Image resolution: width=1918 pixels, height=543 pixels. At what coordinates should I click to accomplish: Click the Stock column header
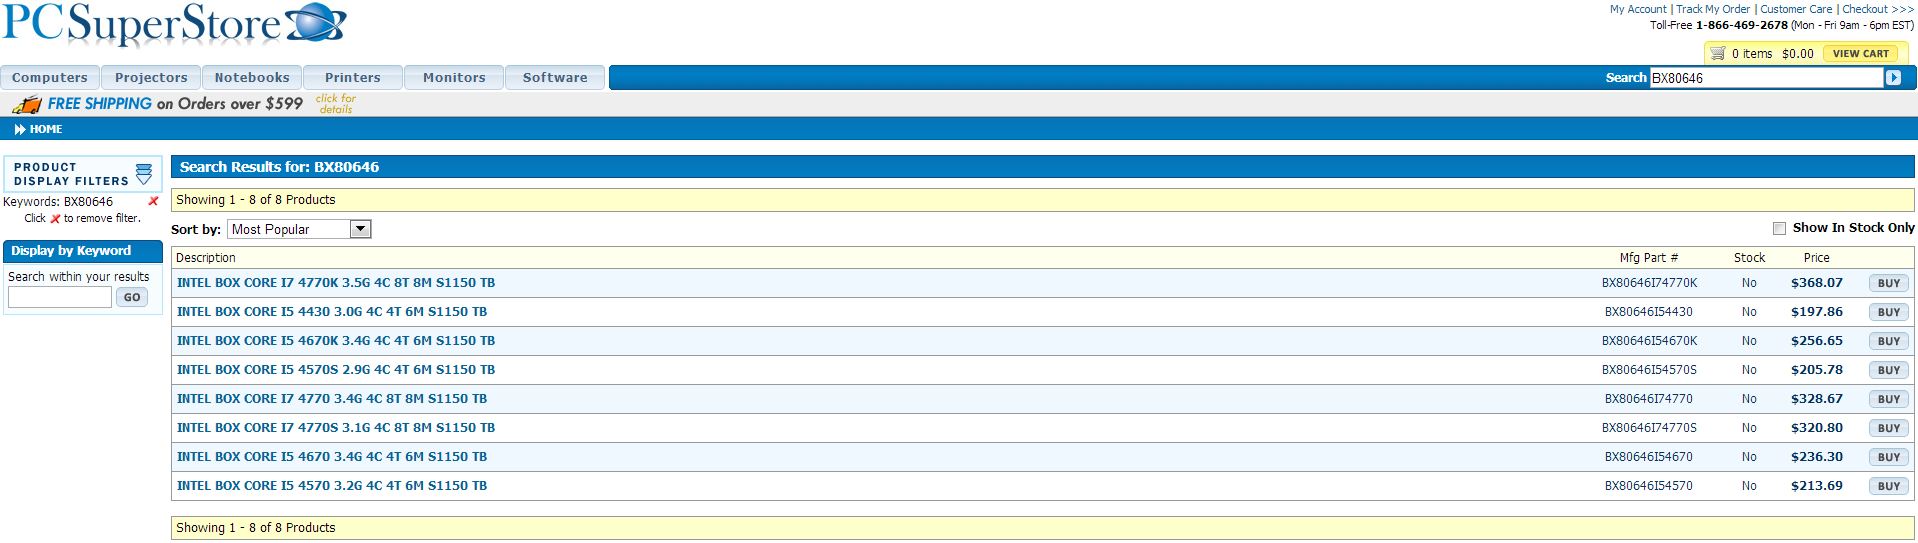1749,258
